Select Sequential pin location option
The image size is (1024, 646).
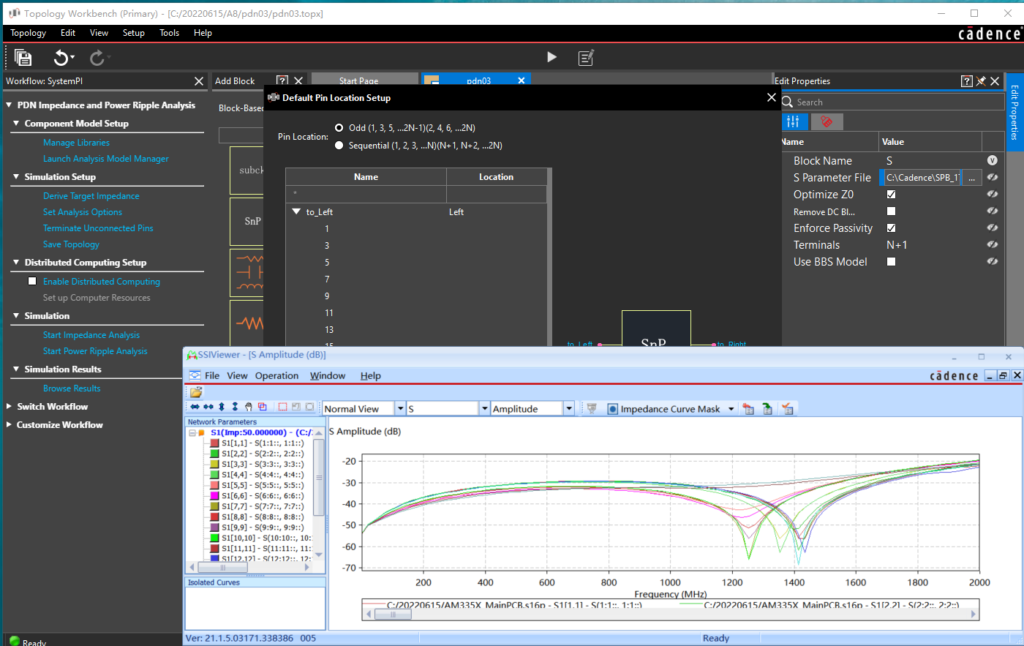tap(340, 145)
